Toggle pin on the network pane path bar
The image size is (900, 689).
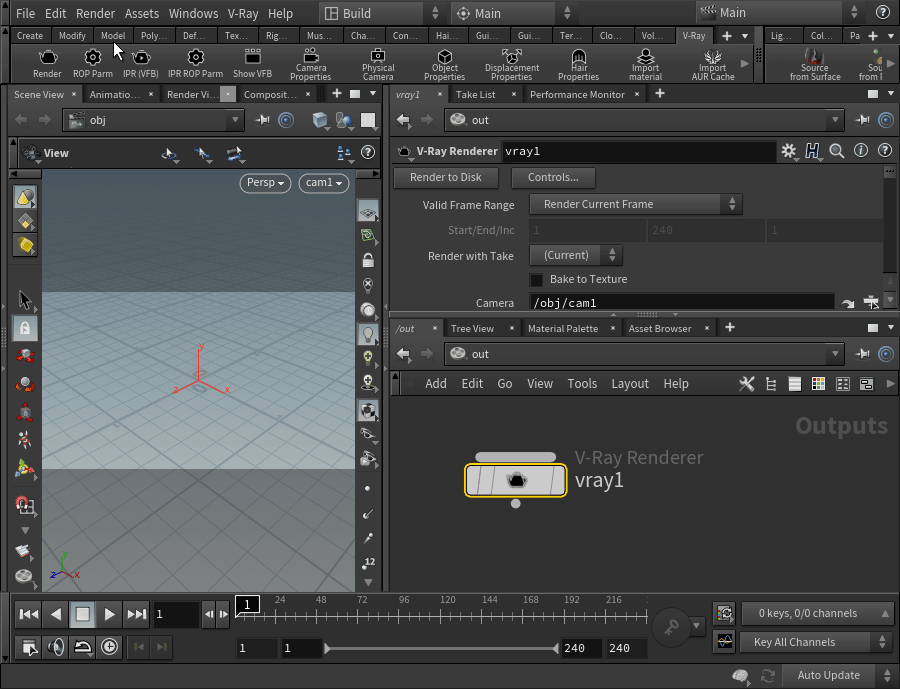tap(862, 354)
